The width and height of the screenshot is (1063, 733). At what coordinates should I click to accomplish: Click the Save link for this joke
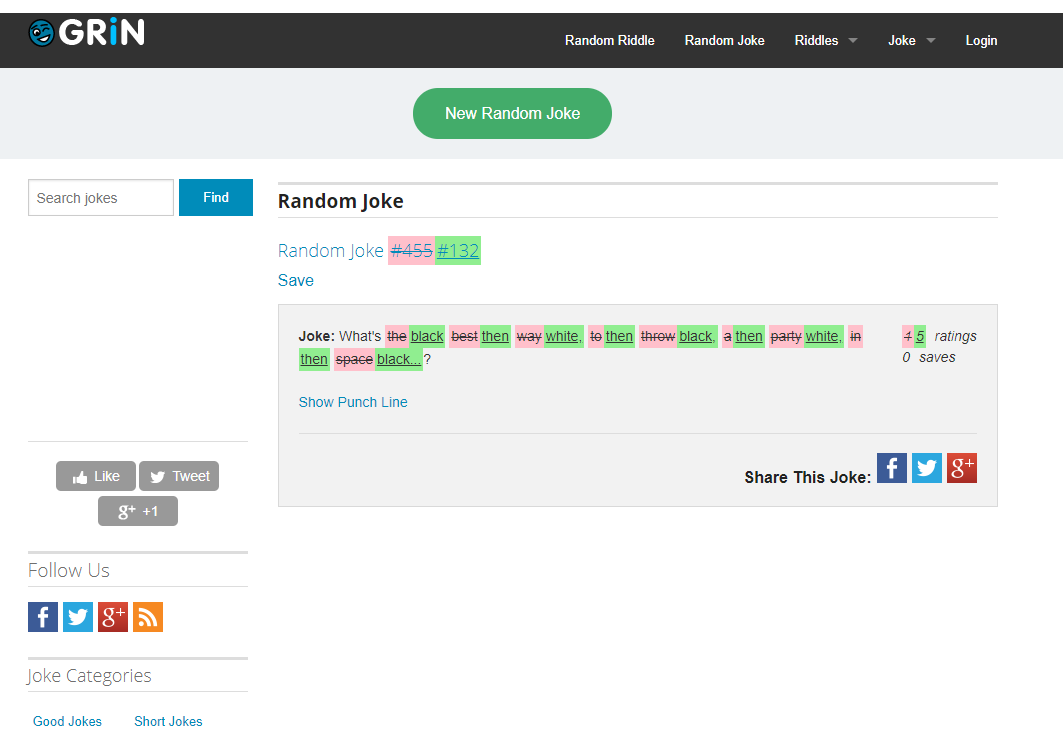(x=296, y=281)
